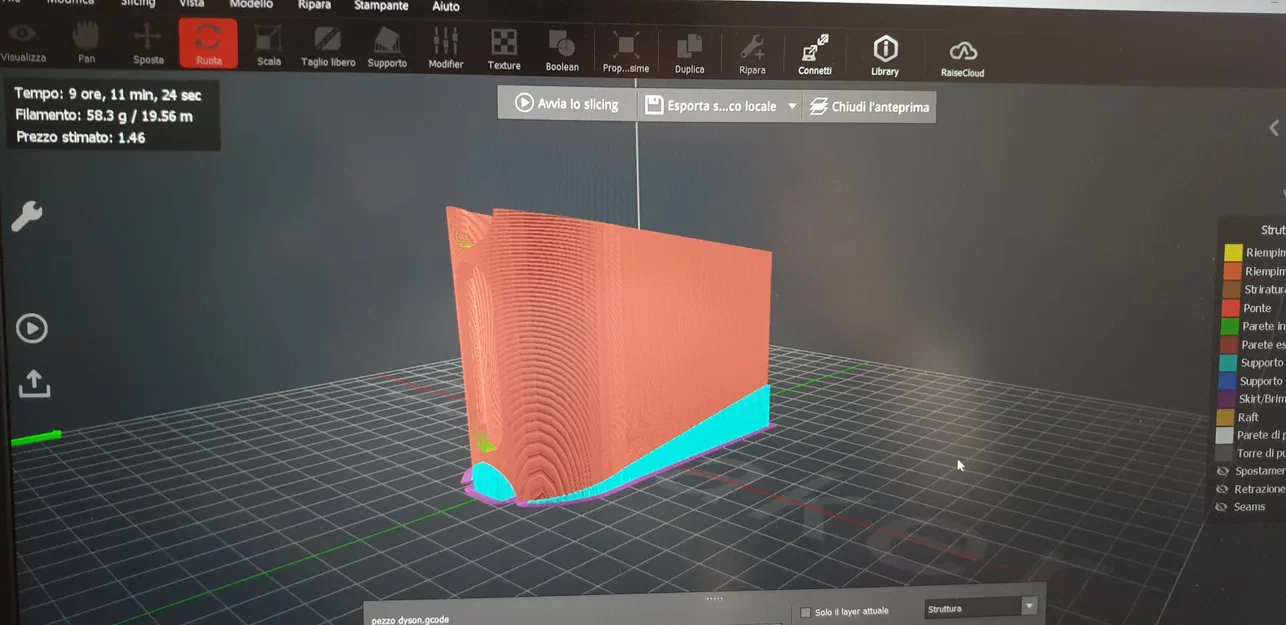Click Chiudi l'anteprima button
Screen dimensions: 1286x625
click(869, 107)
